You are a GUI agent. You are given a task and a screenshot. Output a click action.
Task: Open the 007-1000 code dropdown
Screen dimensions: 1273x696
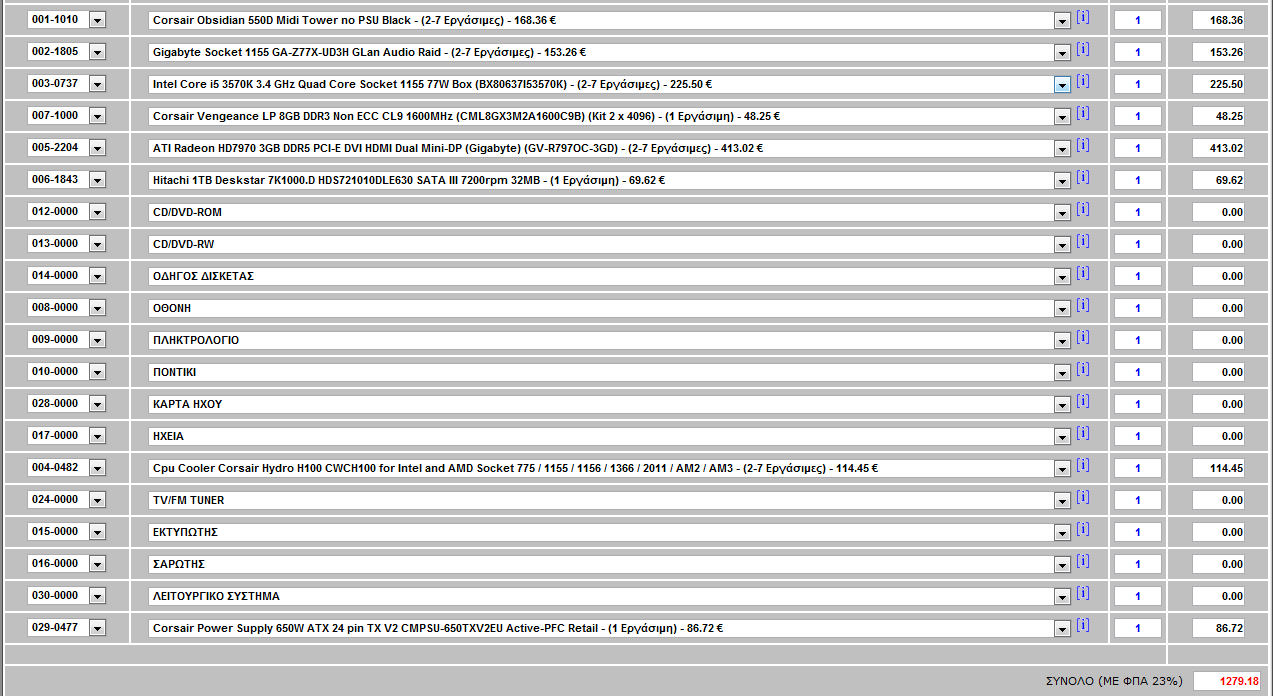97,116
